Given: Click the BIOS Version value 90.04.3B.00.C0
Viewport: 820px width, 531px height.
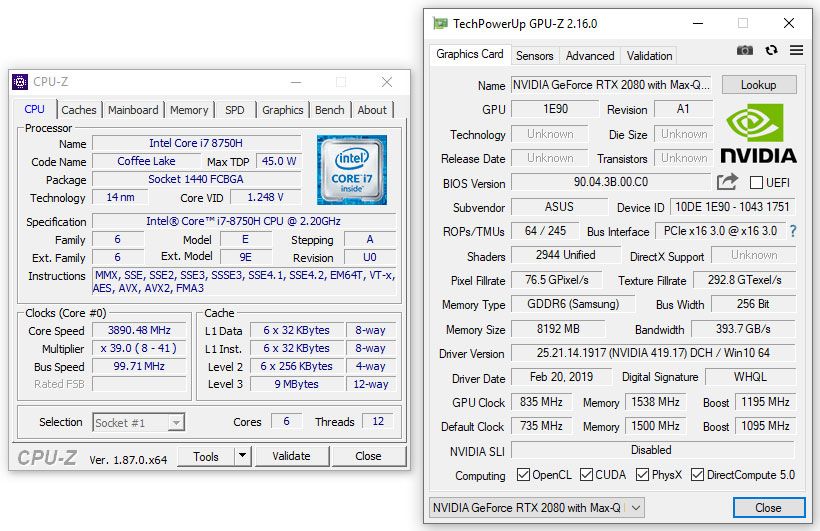Looking at the screenshot, I should coord(611,182).
